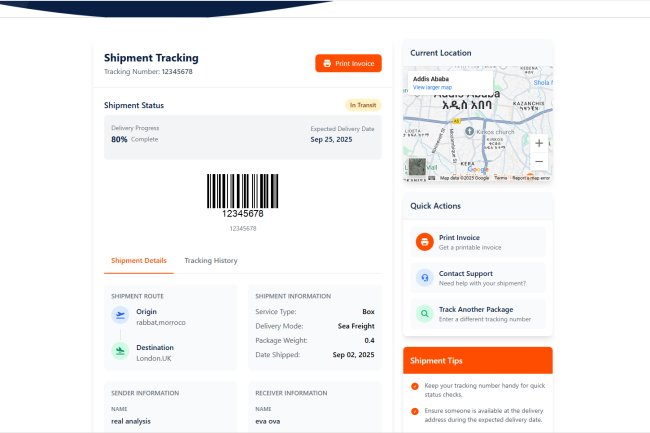Viewport: 650px width, 433px height.
Task: Open Contact Support quick action title
Action: [466, 273]
